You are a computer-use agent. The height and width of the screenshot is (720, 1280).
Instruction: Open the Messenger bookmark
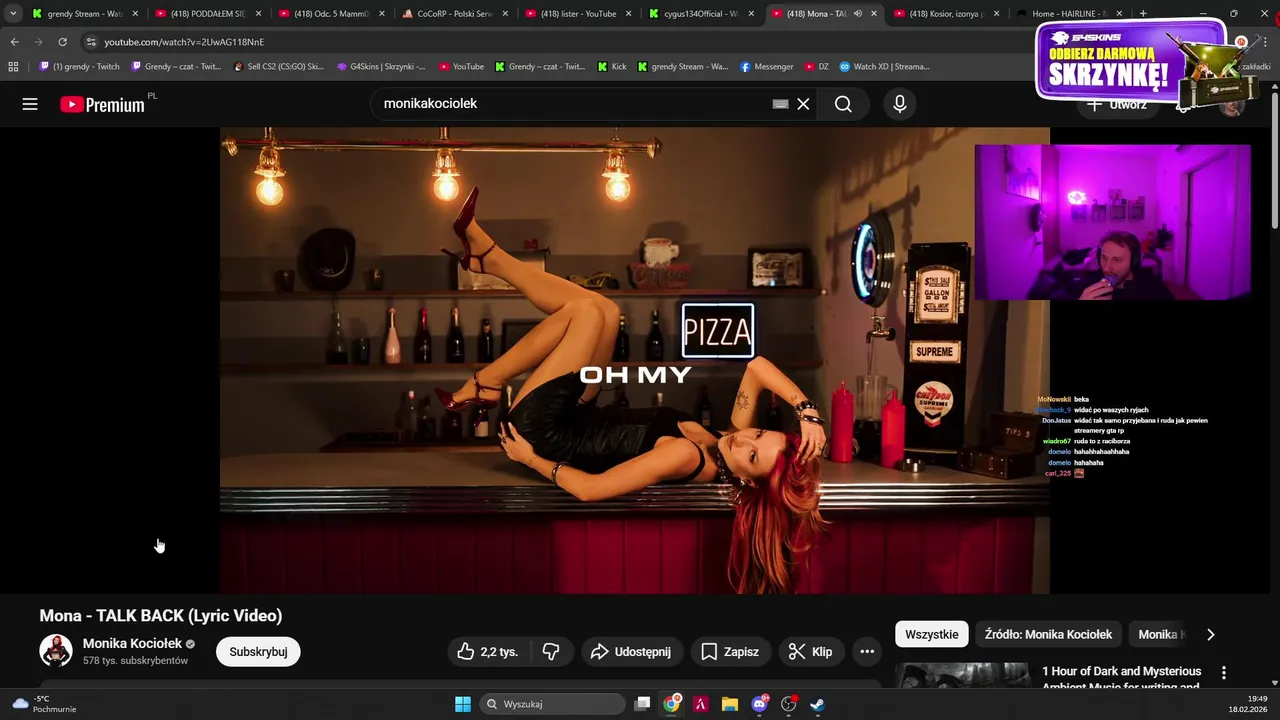click(x=767, y=67)
